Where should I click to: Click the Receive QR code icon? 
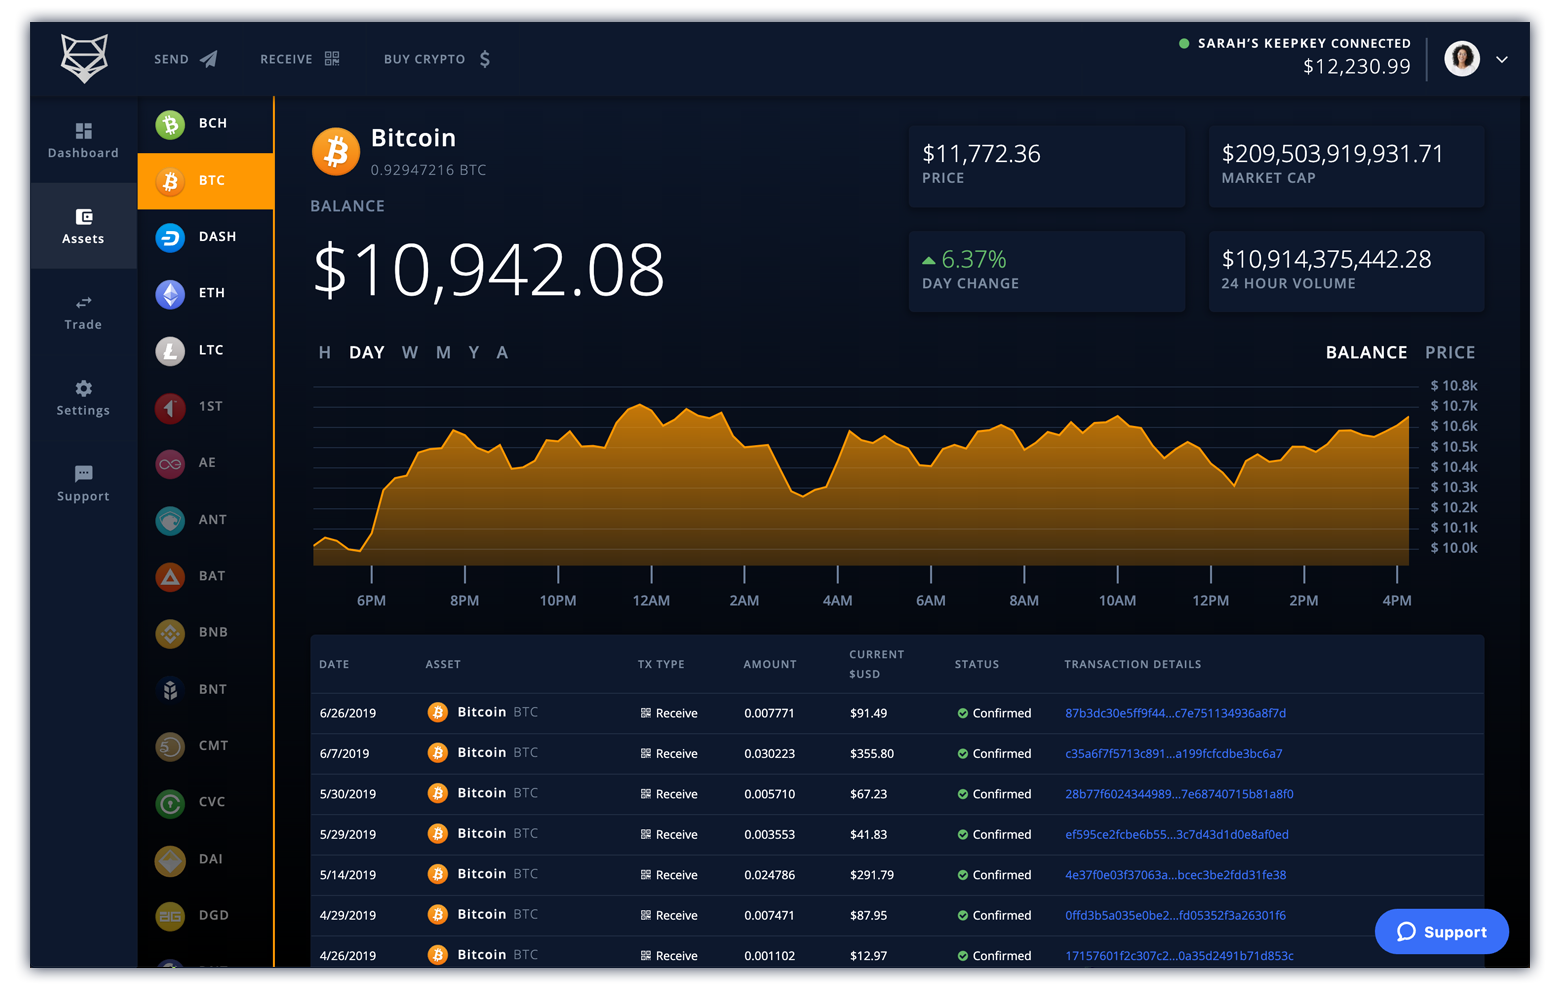point(332,59)
